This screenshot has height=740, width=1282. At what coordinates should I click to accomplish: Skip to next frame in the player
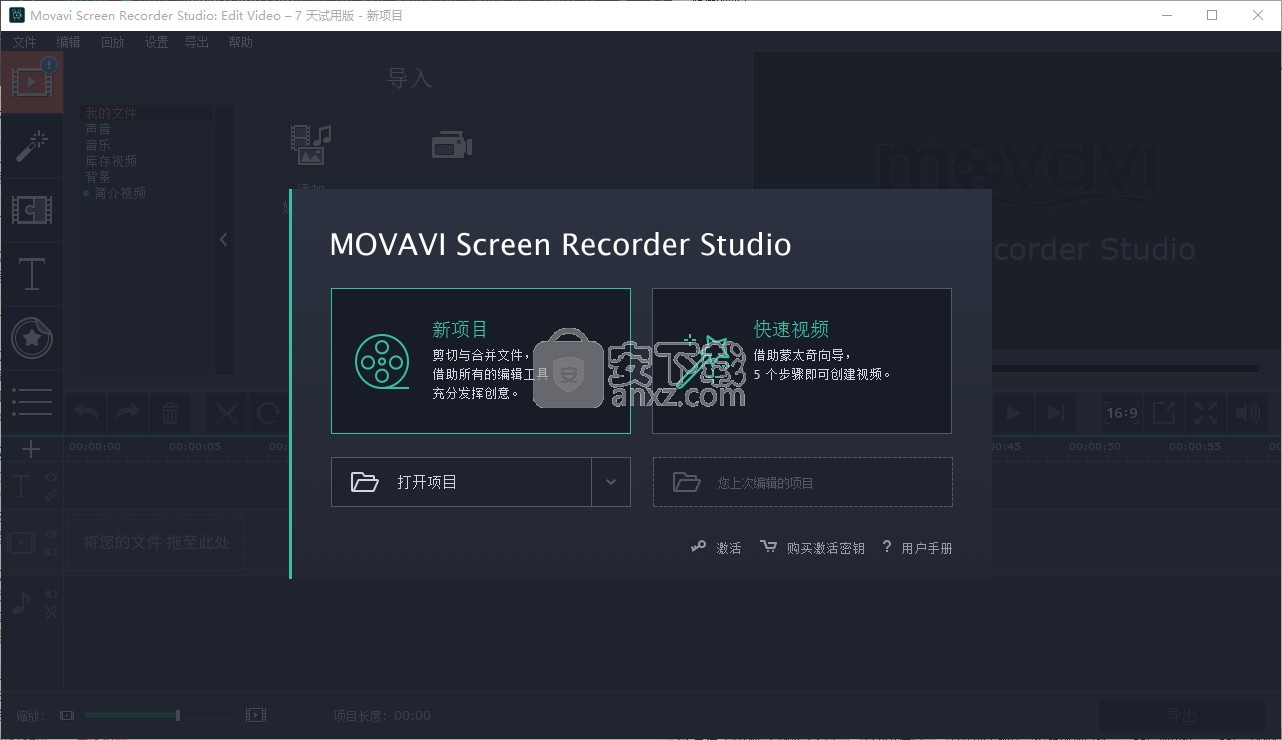[1054, 413]
